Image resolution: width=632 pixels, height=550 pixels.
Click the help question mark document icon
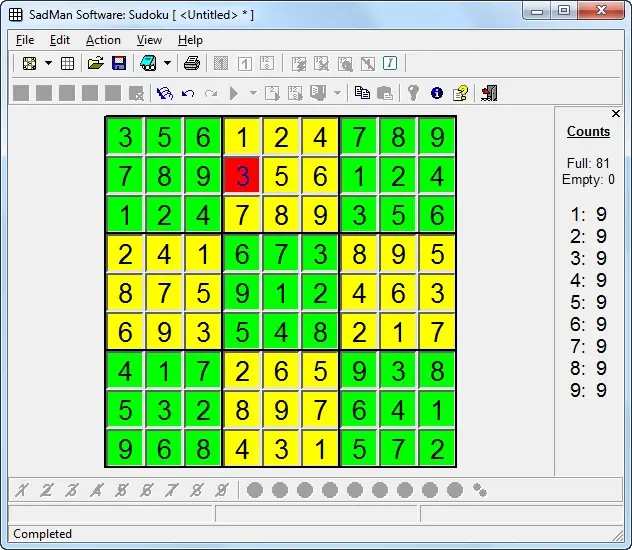(x=460, y=93)
